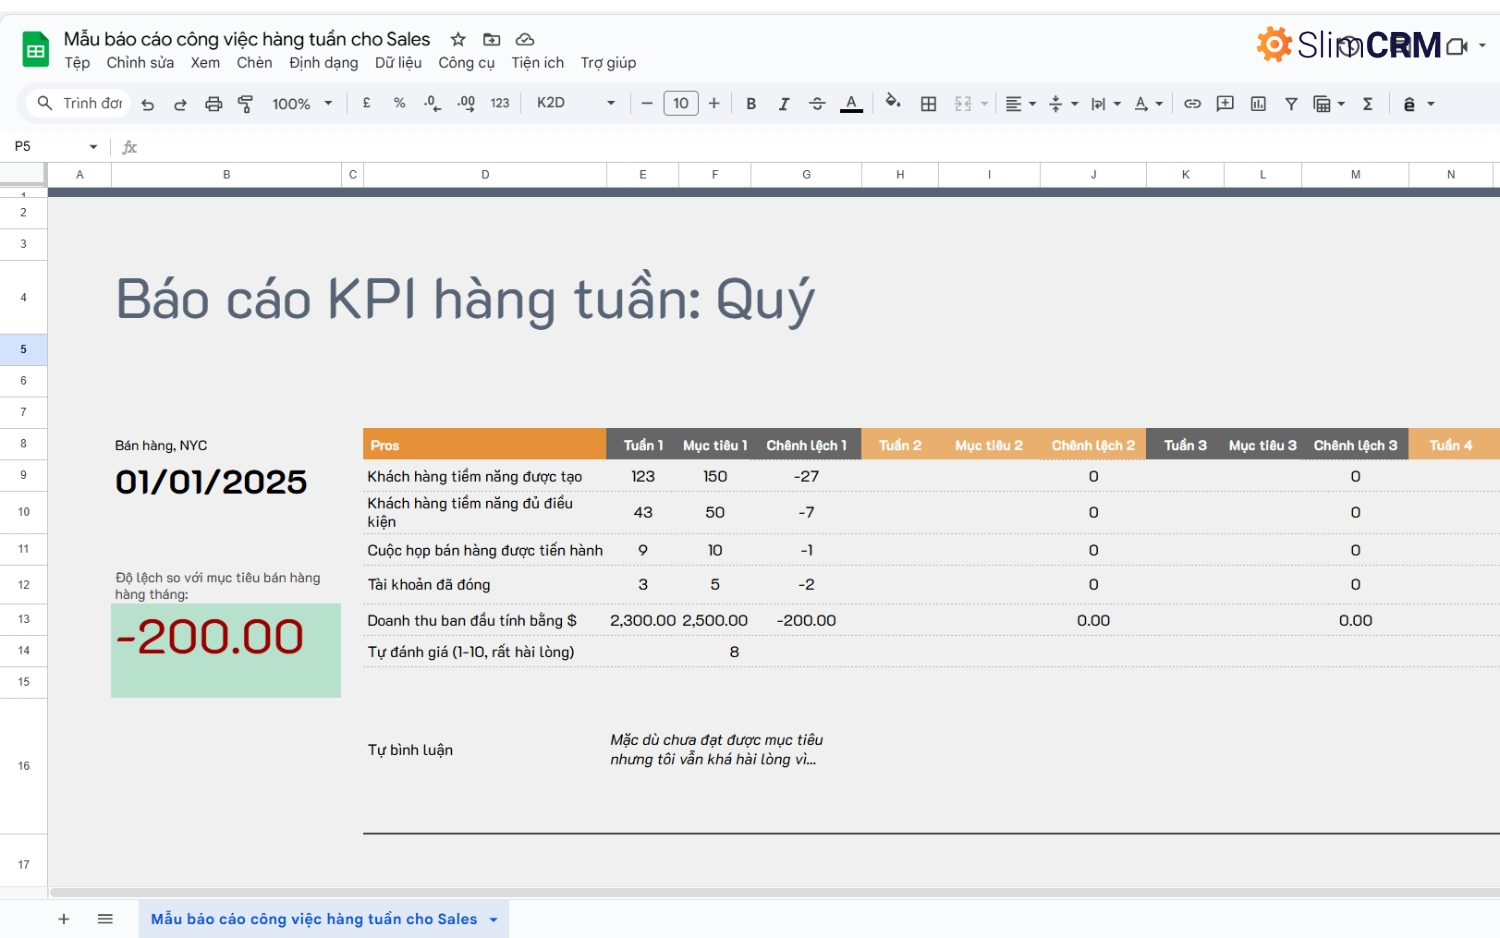
Task: Click the add new sheet button
Action: (x=64, y=919)
